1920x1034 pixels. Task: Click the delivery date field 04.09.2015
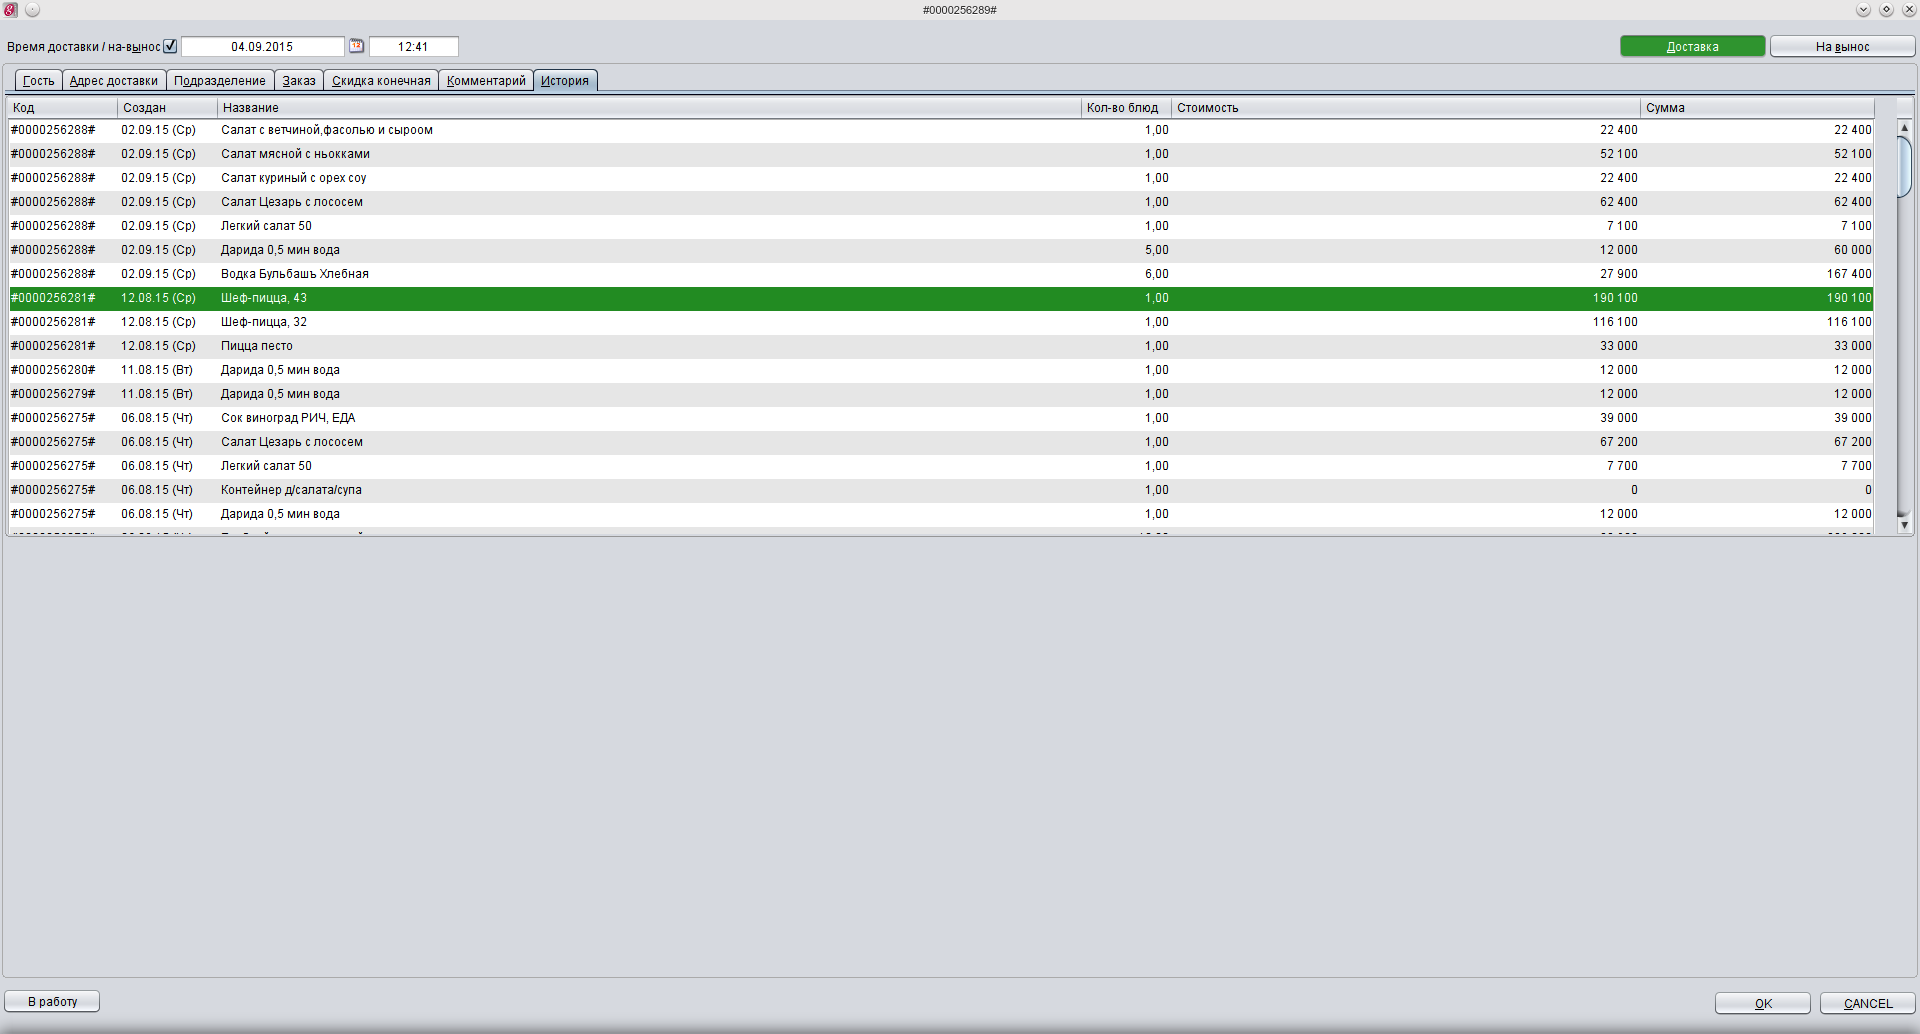(x=262, y=47)
